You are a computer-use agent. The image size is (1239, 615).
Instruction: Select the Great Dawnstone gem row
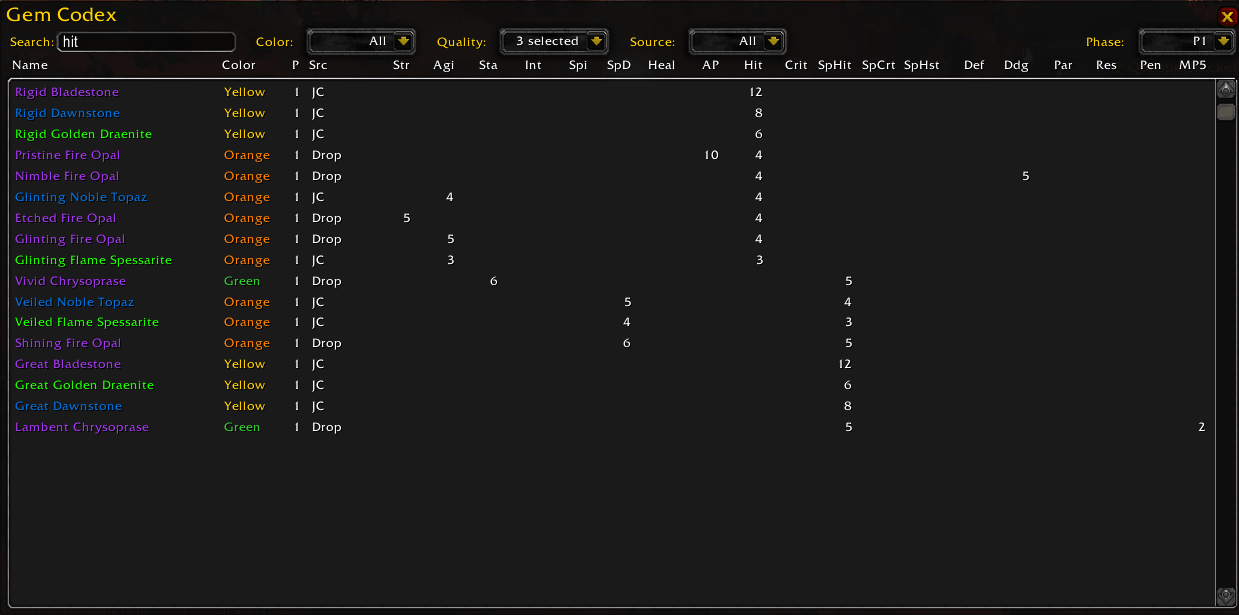pyautogui.click(x=612, y=406)
